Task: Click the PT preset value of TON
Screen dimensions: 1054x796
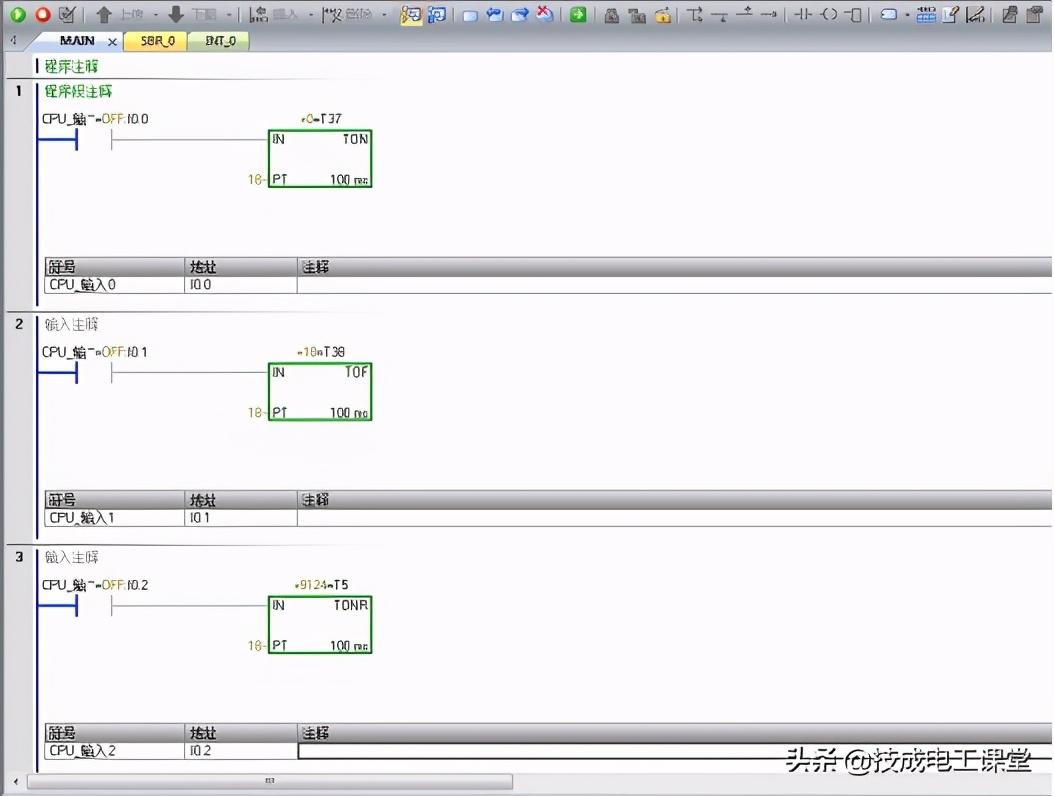Action: coord(254,180)
